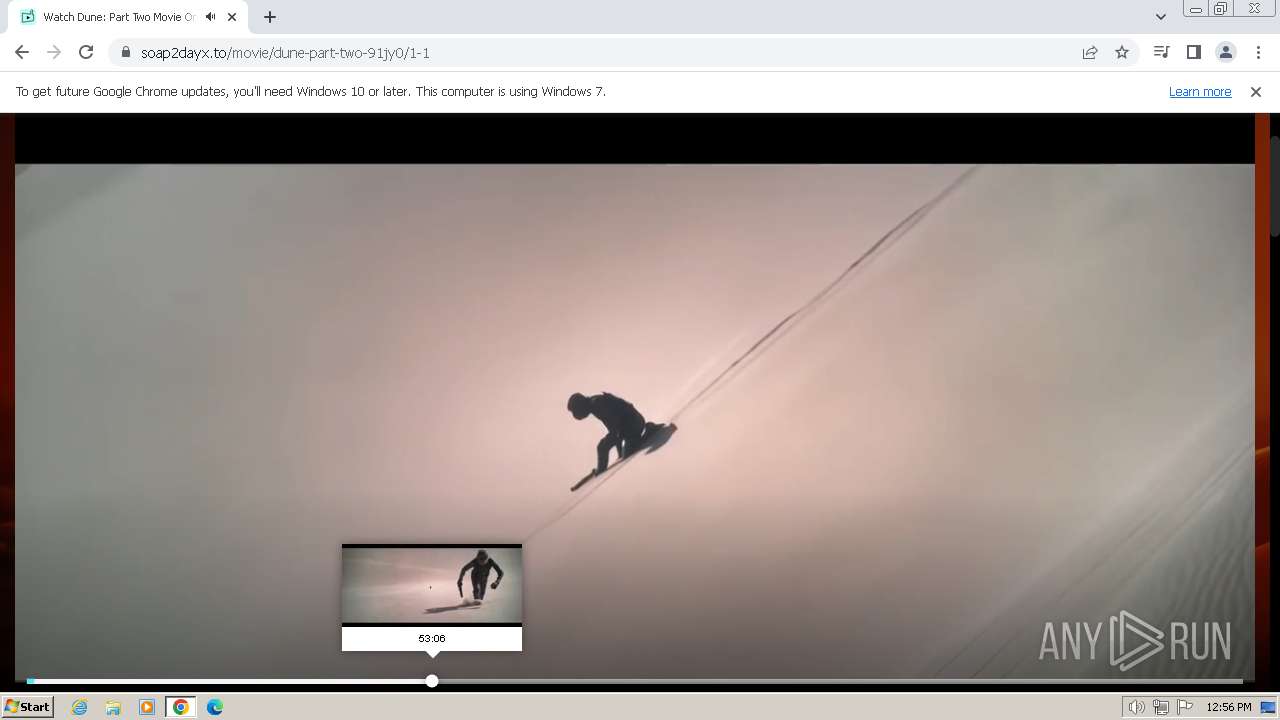Open the Chrome profile avatar
The width and height of the screenshot is (1280, 720).
click(1226, 53)
